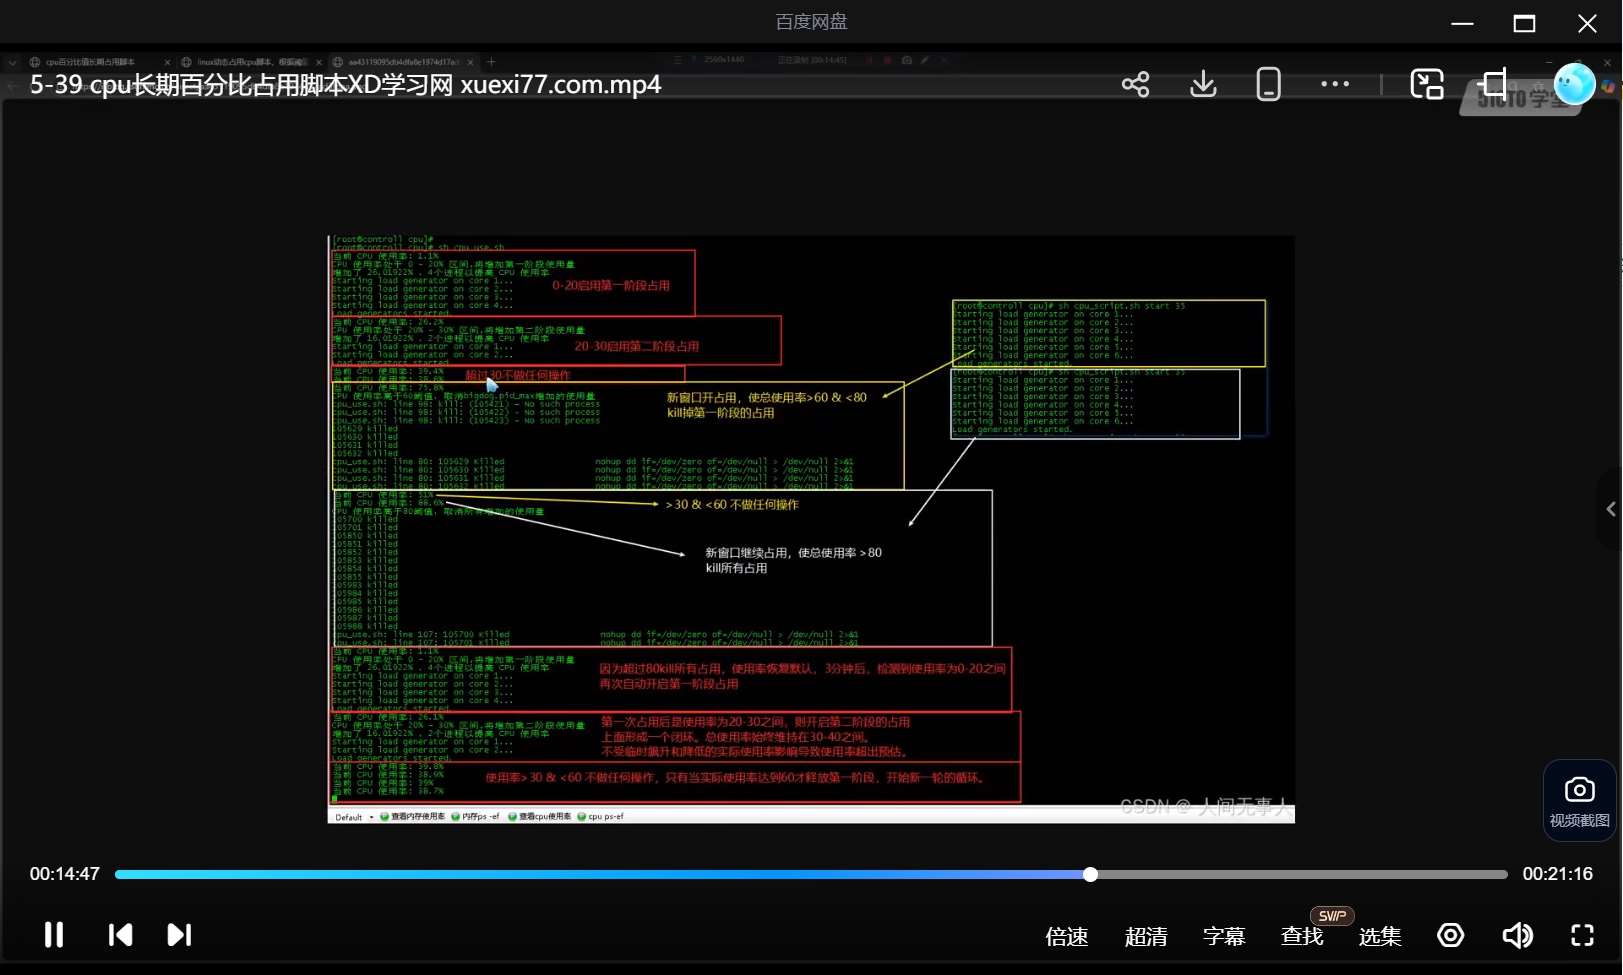
Task: Skip to the next video
Action: (179, 935)
